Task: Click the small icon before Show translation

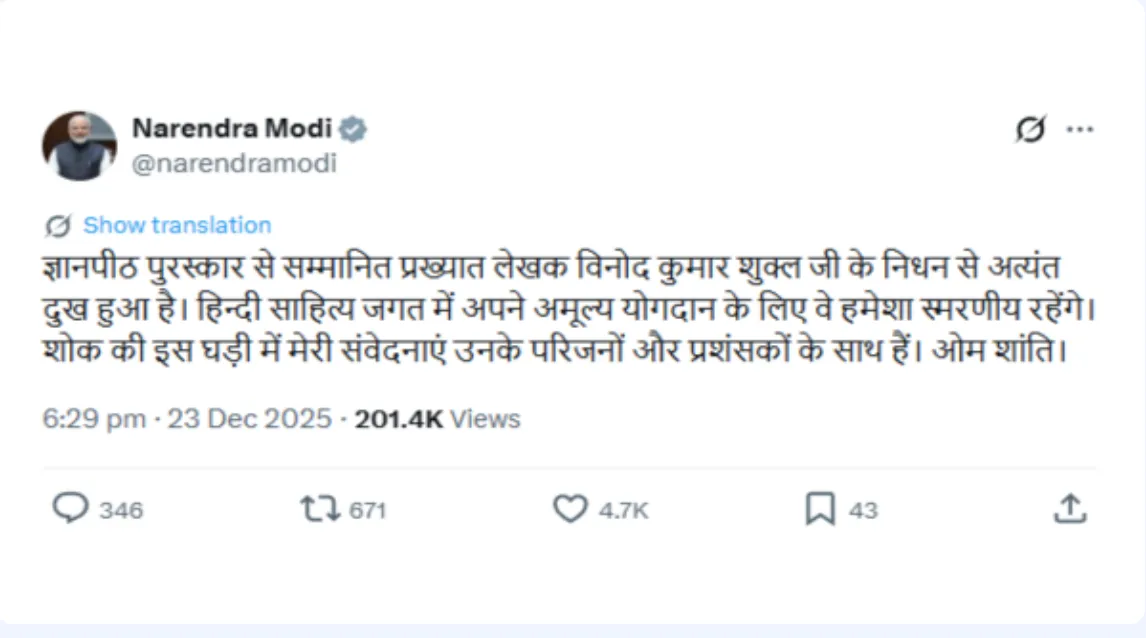Action: click(x=58, y=225)
